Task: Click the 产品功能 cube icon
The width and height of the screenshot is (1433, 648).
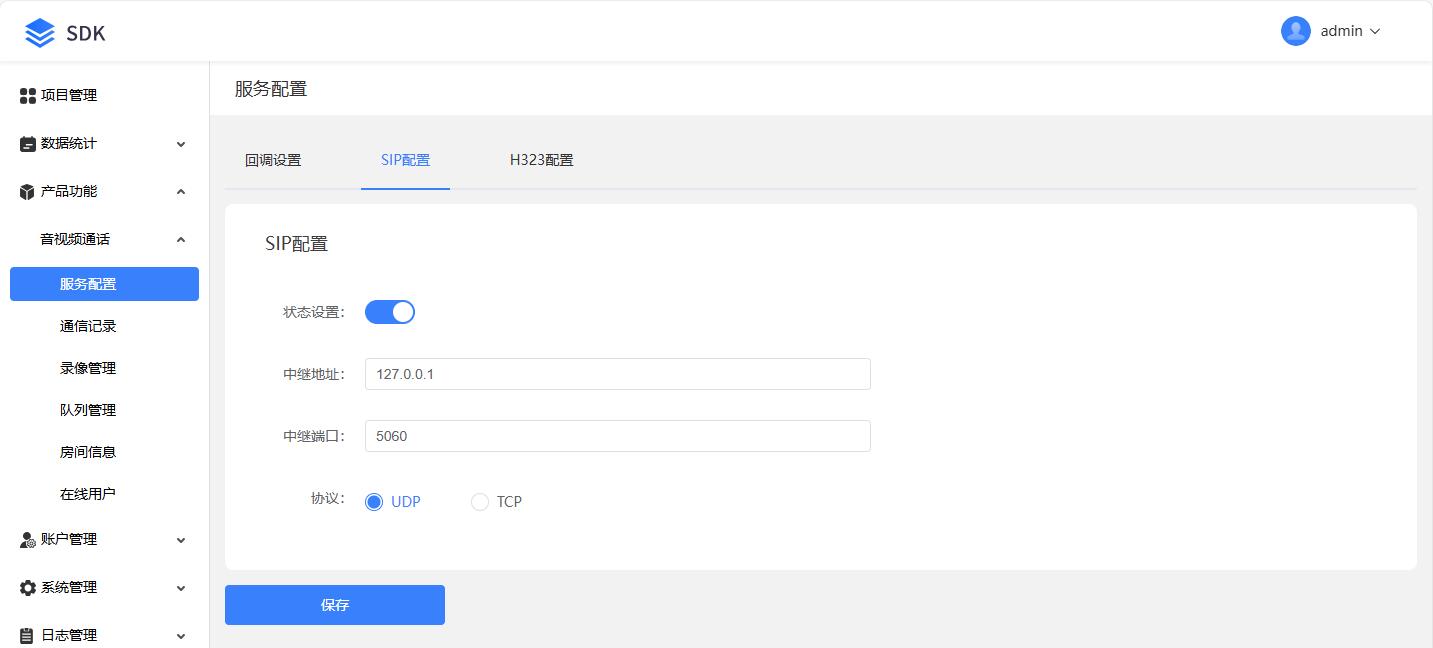Action: (x=28, y=192)
